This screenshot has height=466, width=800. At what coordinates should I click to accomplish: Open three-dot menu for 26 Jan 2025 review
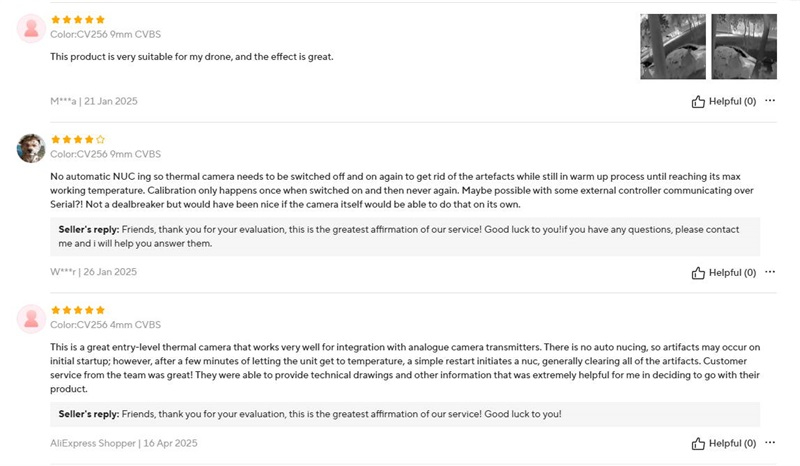pos(770,272)
